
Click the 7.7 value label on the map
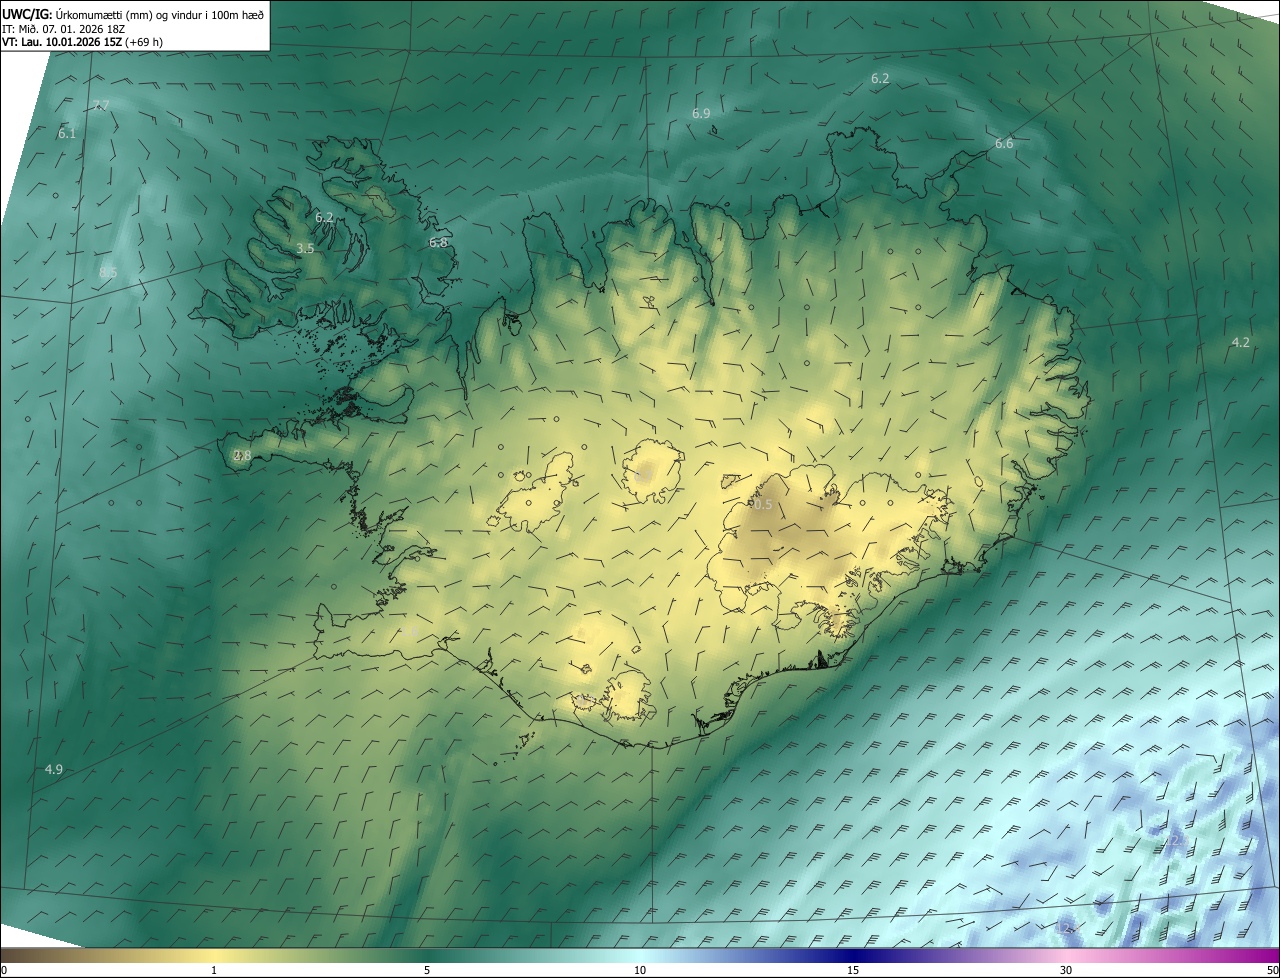101,106
